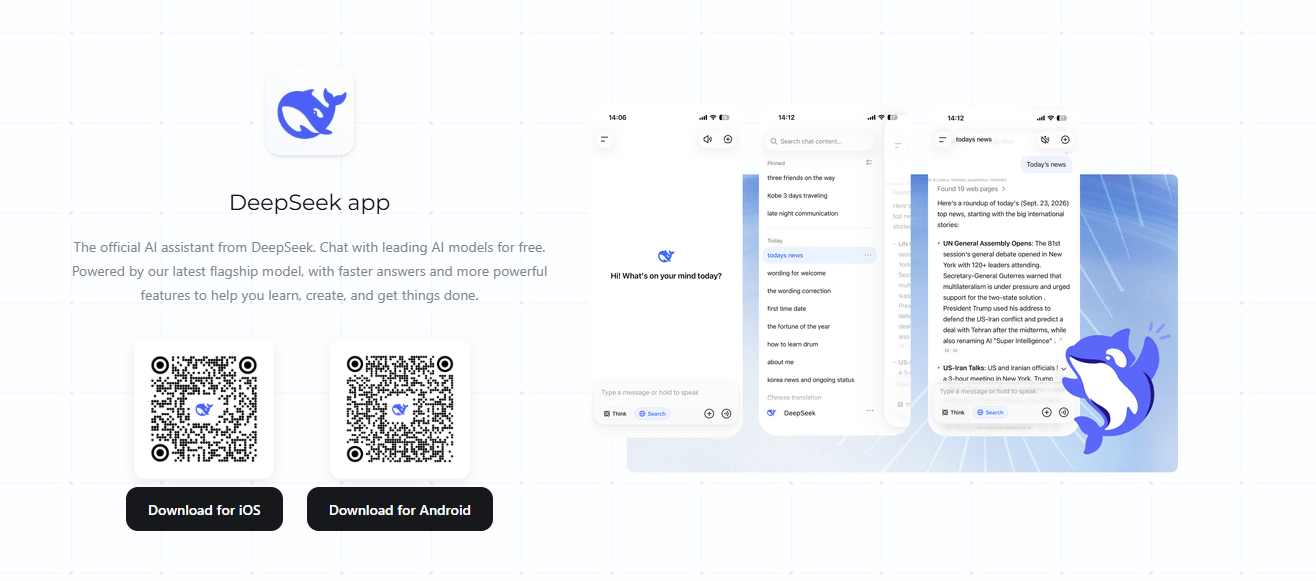
Task: Open hamburger menu in left phone mockup
Action: (604, 140)
